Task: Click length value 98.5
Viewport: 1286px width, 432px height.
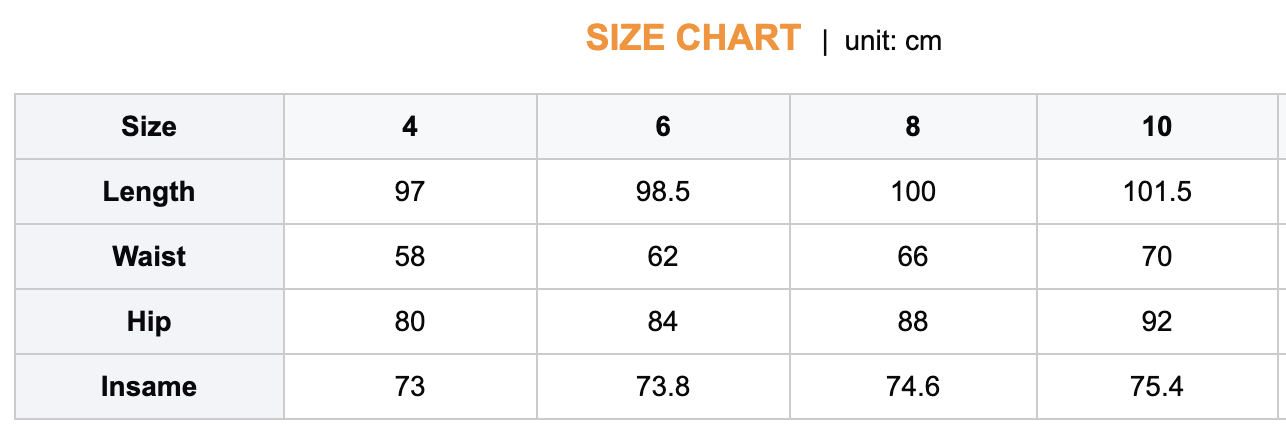Action: [x=663, y=192]
